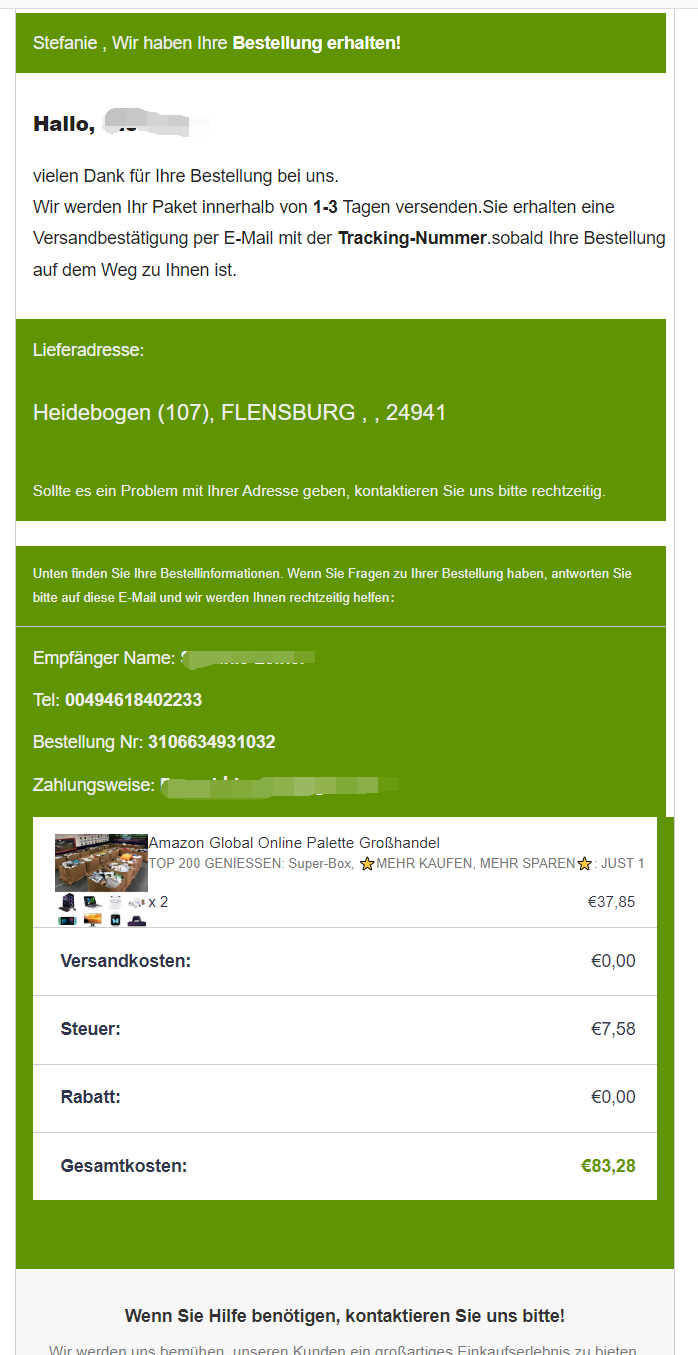Click the handheld game console icon
Image resolution: width=698 pixels, height=1355 pixels.
pyautogui.click(x=67, y=921)
